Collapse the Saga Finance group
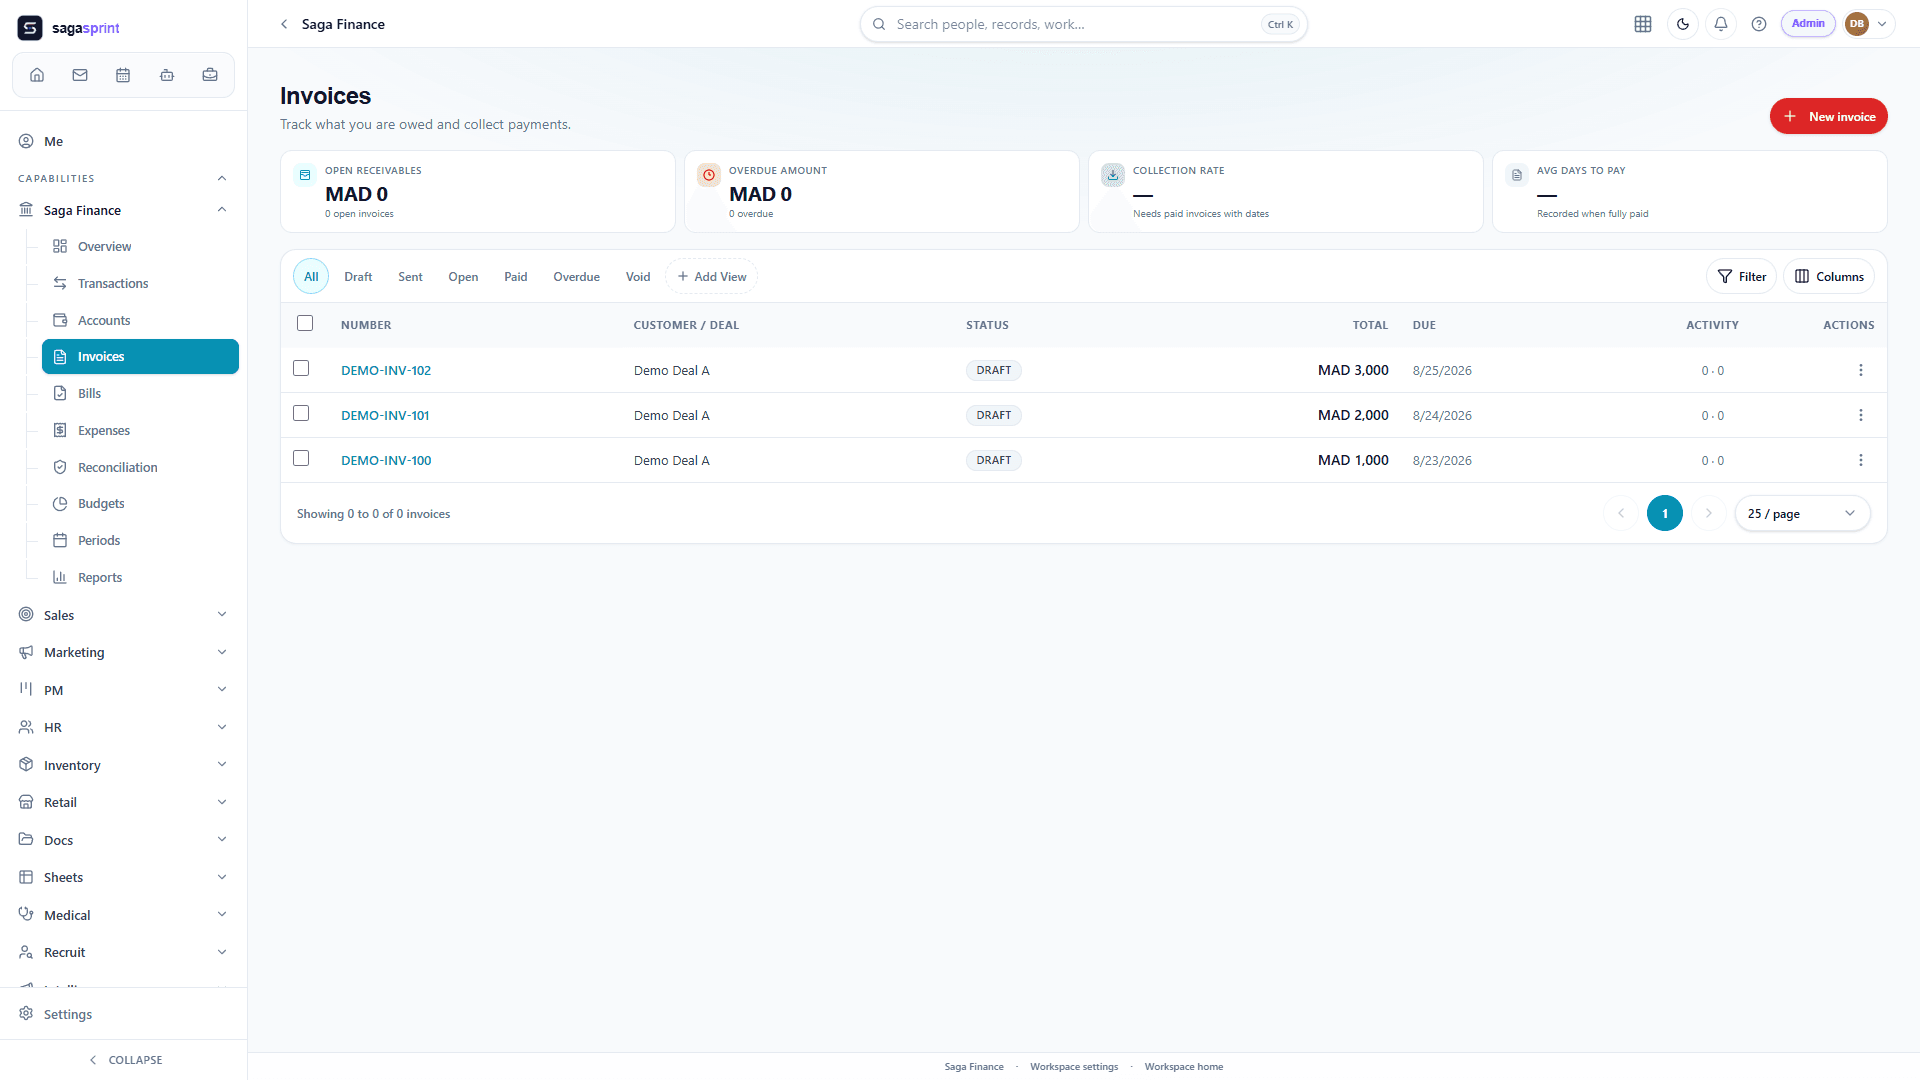Viewport: 1920px width, 1080px height. pos(222,210)
